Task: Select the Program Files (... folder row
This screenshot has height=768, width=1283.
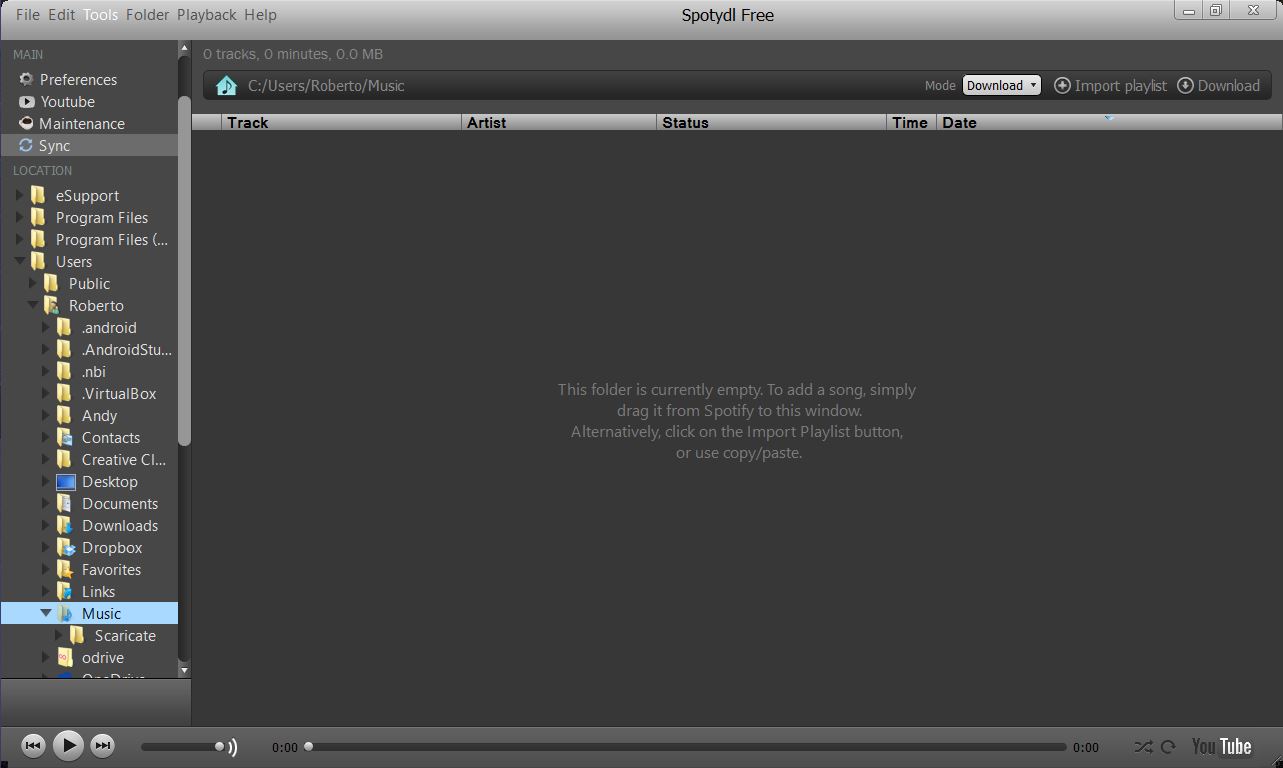Action: click(x=89, y=239)
